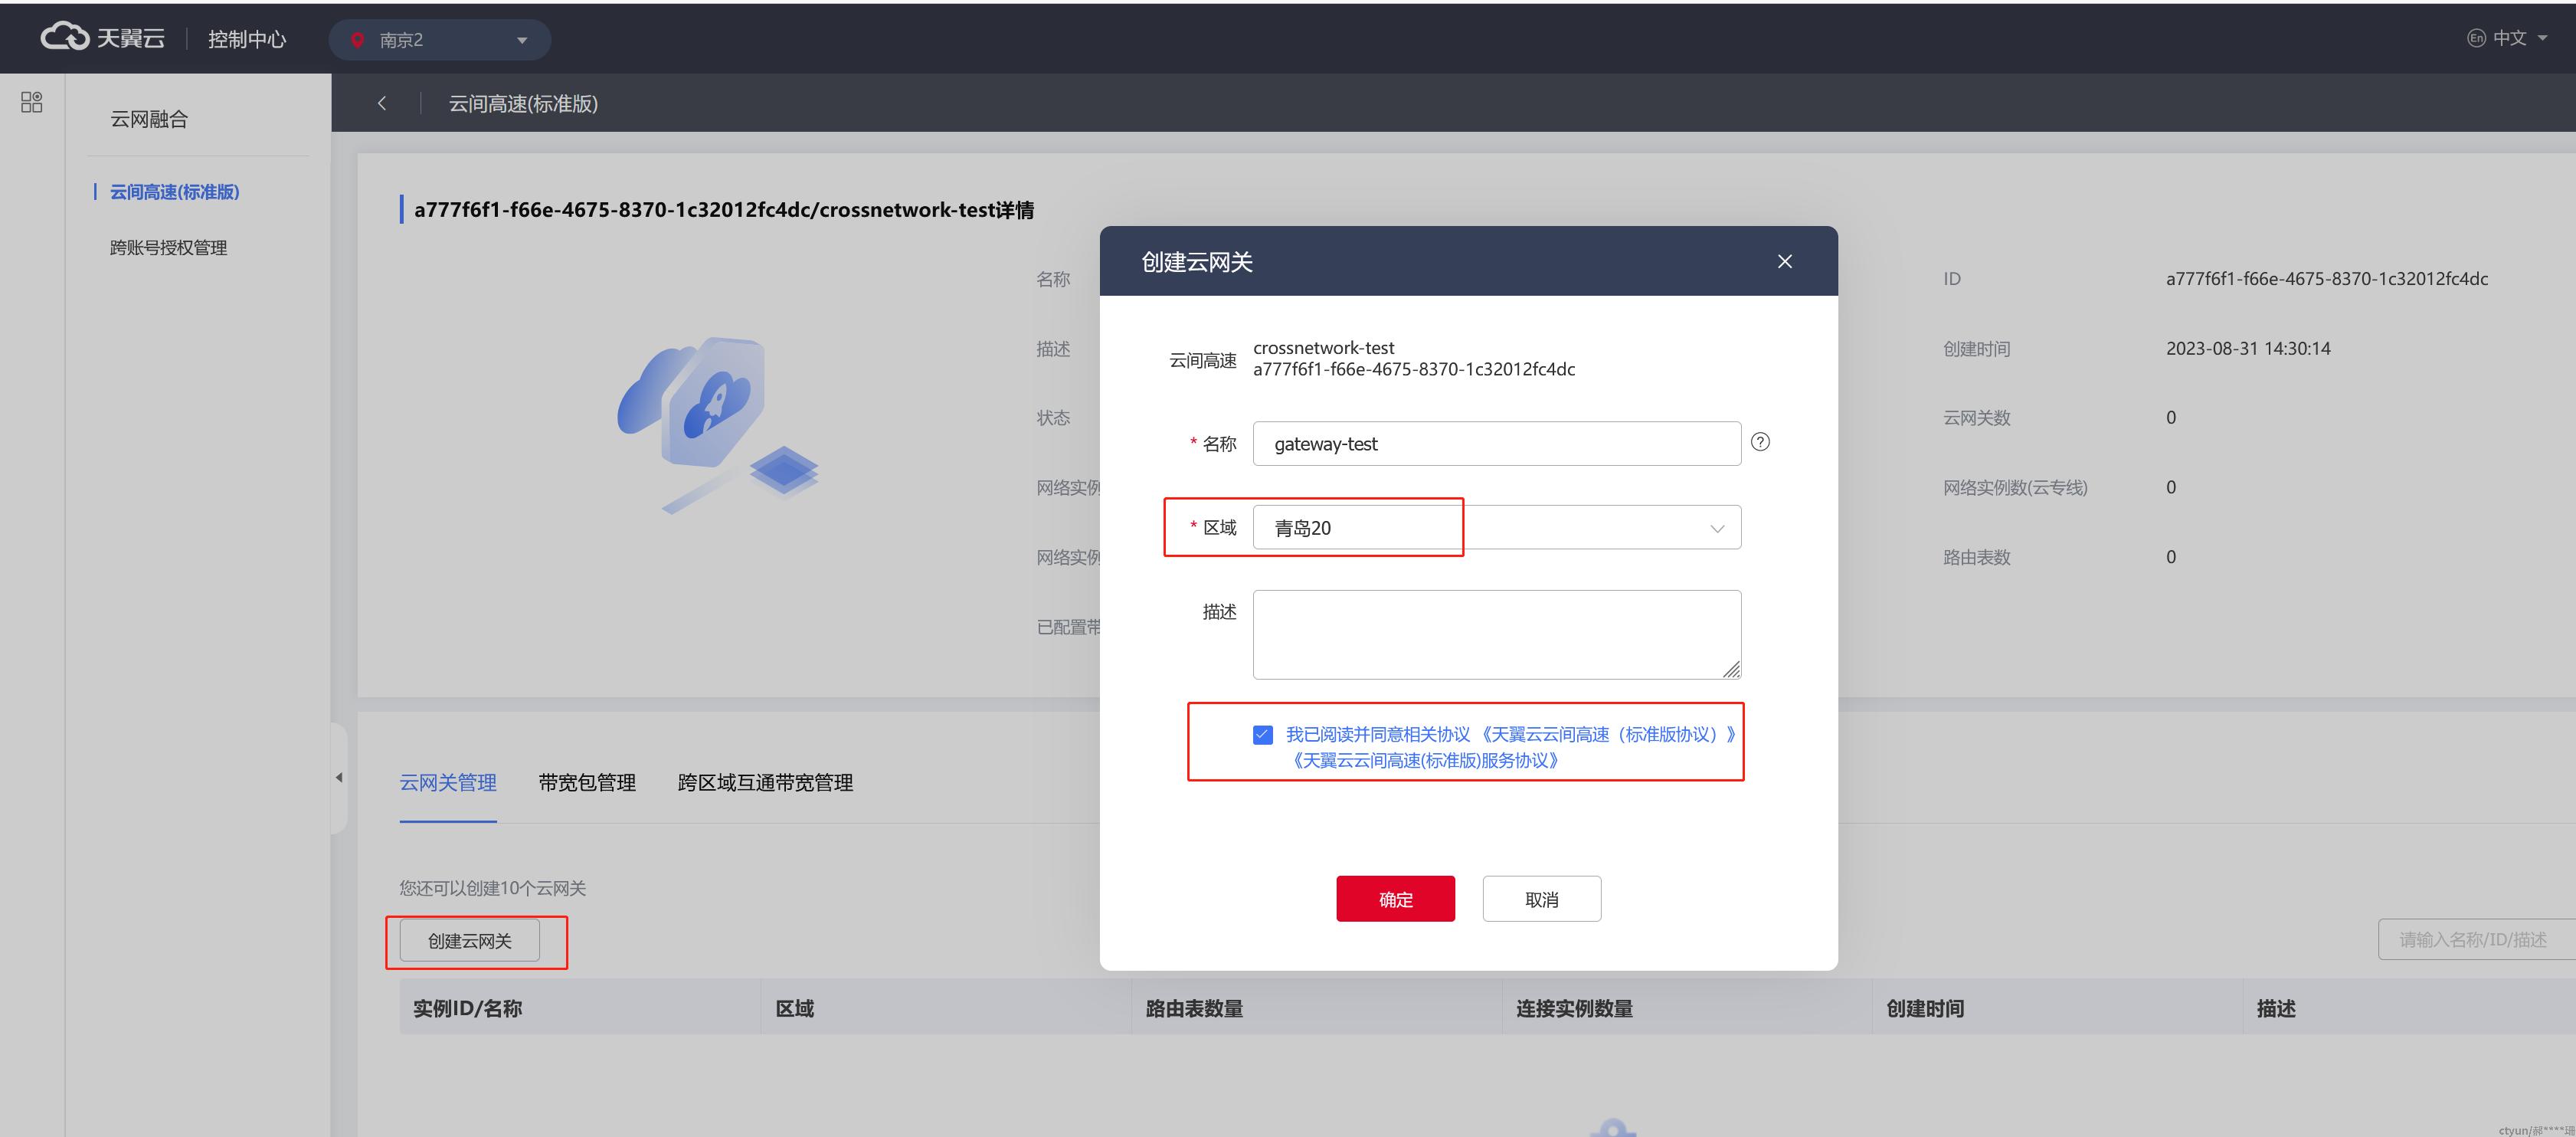Click the red location pin icon

(357, 40)
